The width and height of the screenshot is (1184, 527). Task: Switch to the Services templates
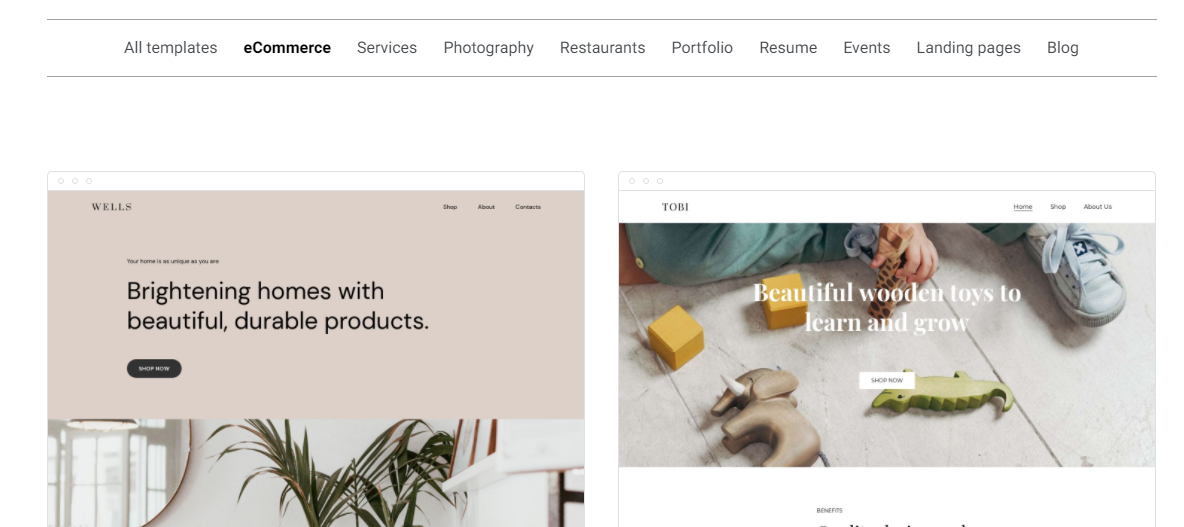click(387, 48)
